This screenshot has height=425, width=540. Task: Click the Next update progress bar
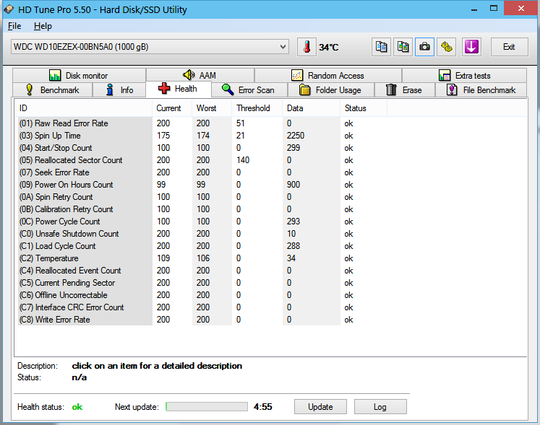tap(206, 407)
